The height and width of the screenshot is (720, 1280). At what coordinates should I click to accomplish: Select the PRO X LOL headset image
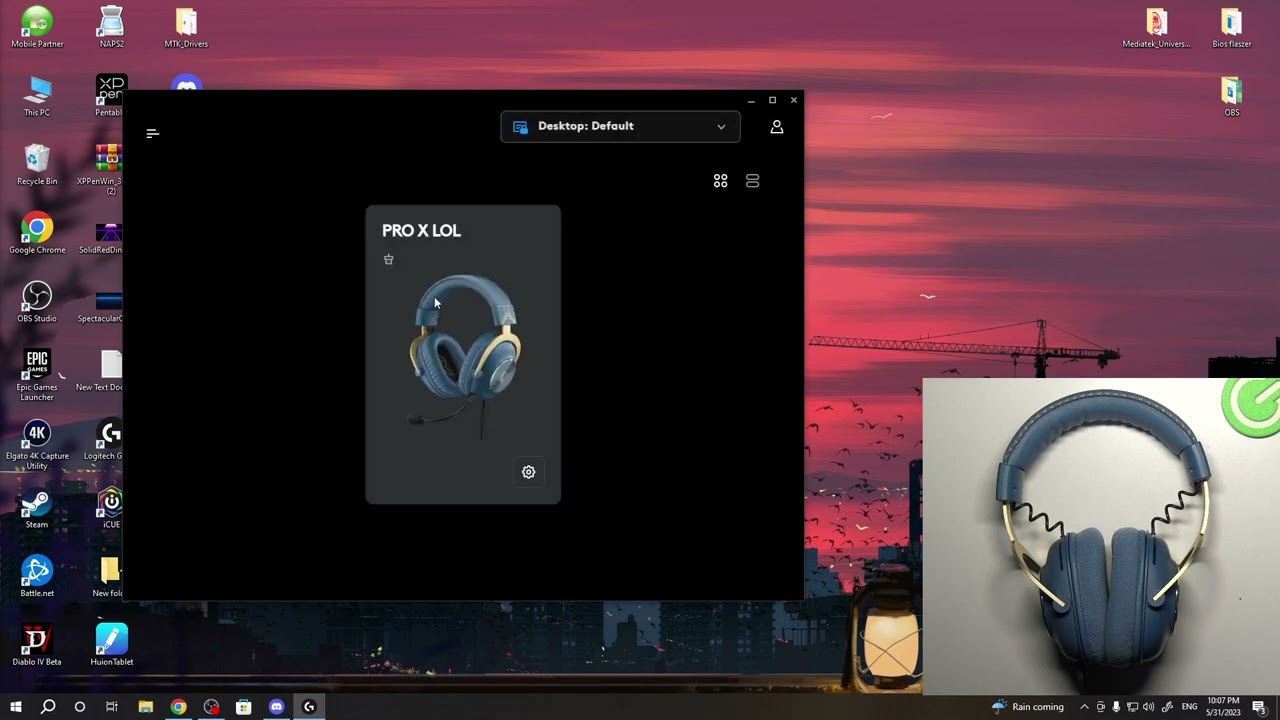pos(464,355)
